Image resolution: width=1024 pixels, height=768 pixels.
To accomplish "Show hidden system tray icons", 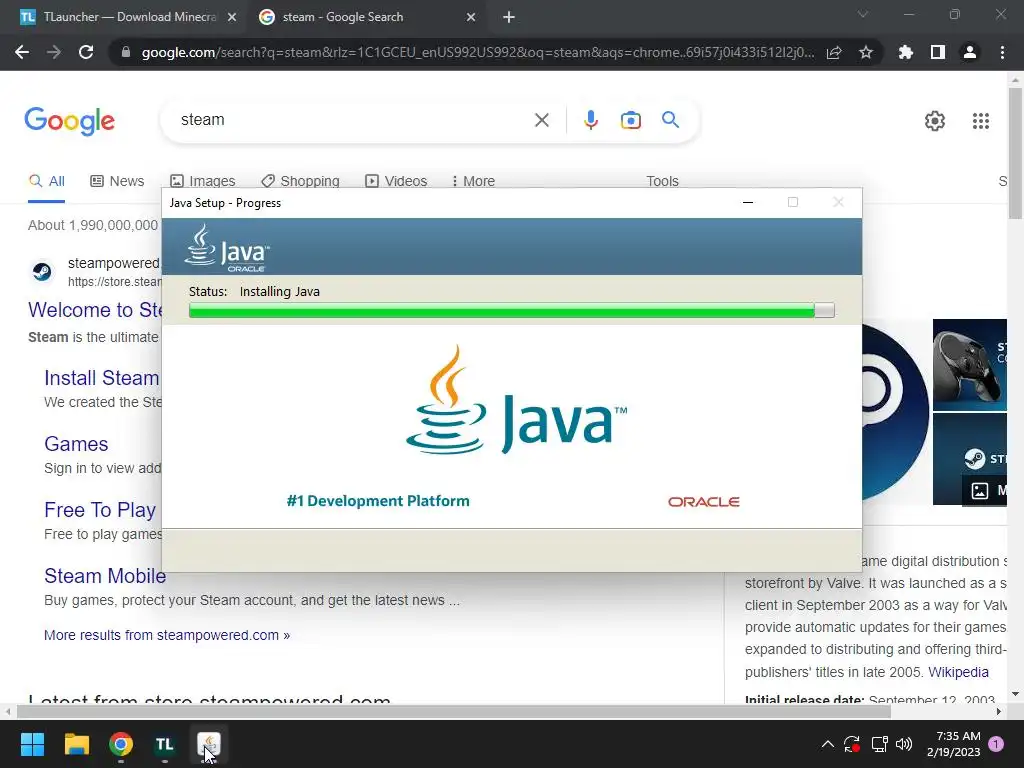I will 827,744.
